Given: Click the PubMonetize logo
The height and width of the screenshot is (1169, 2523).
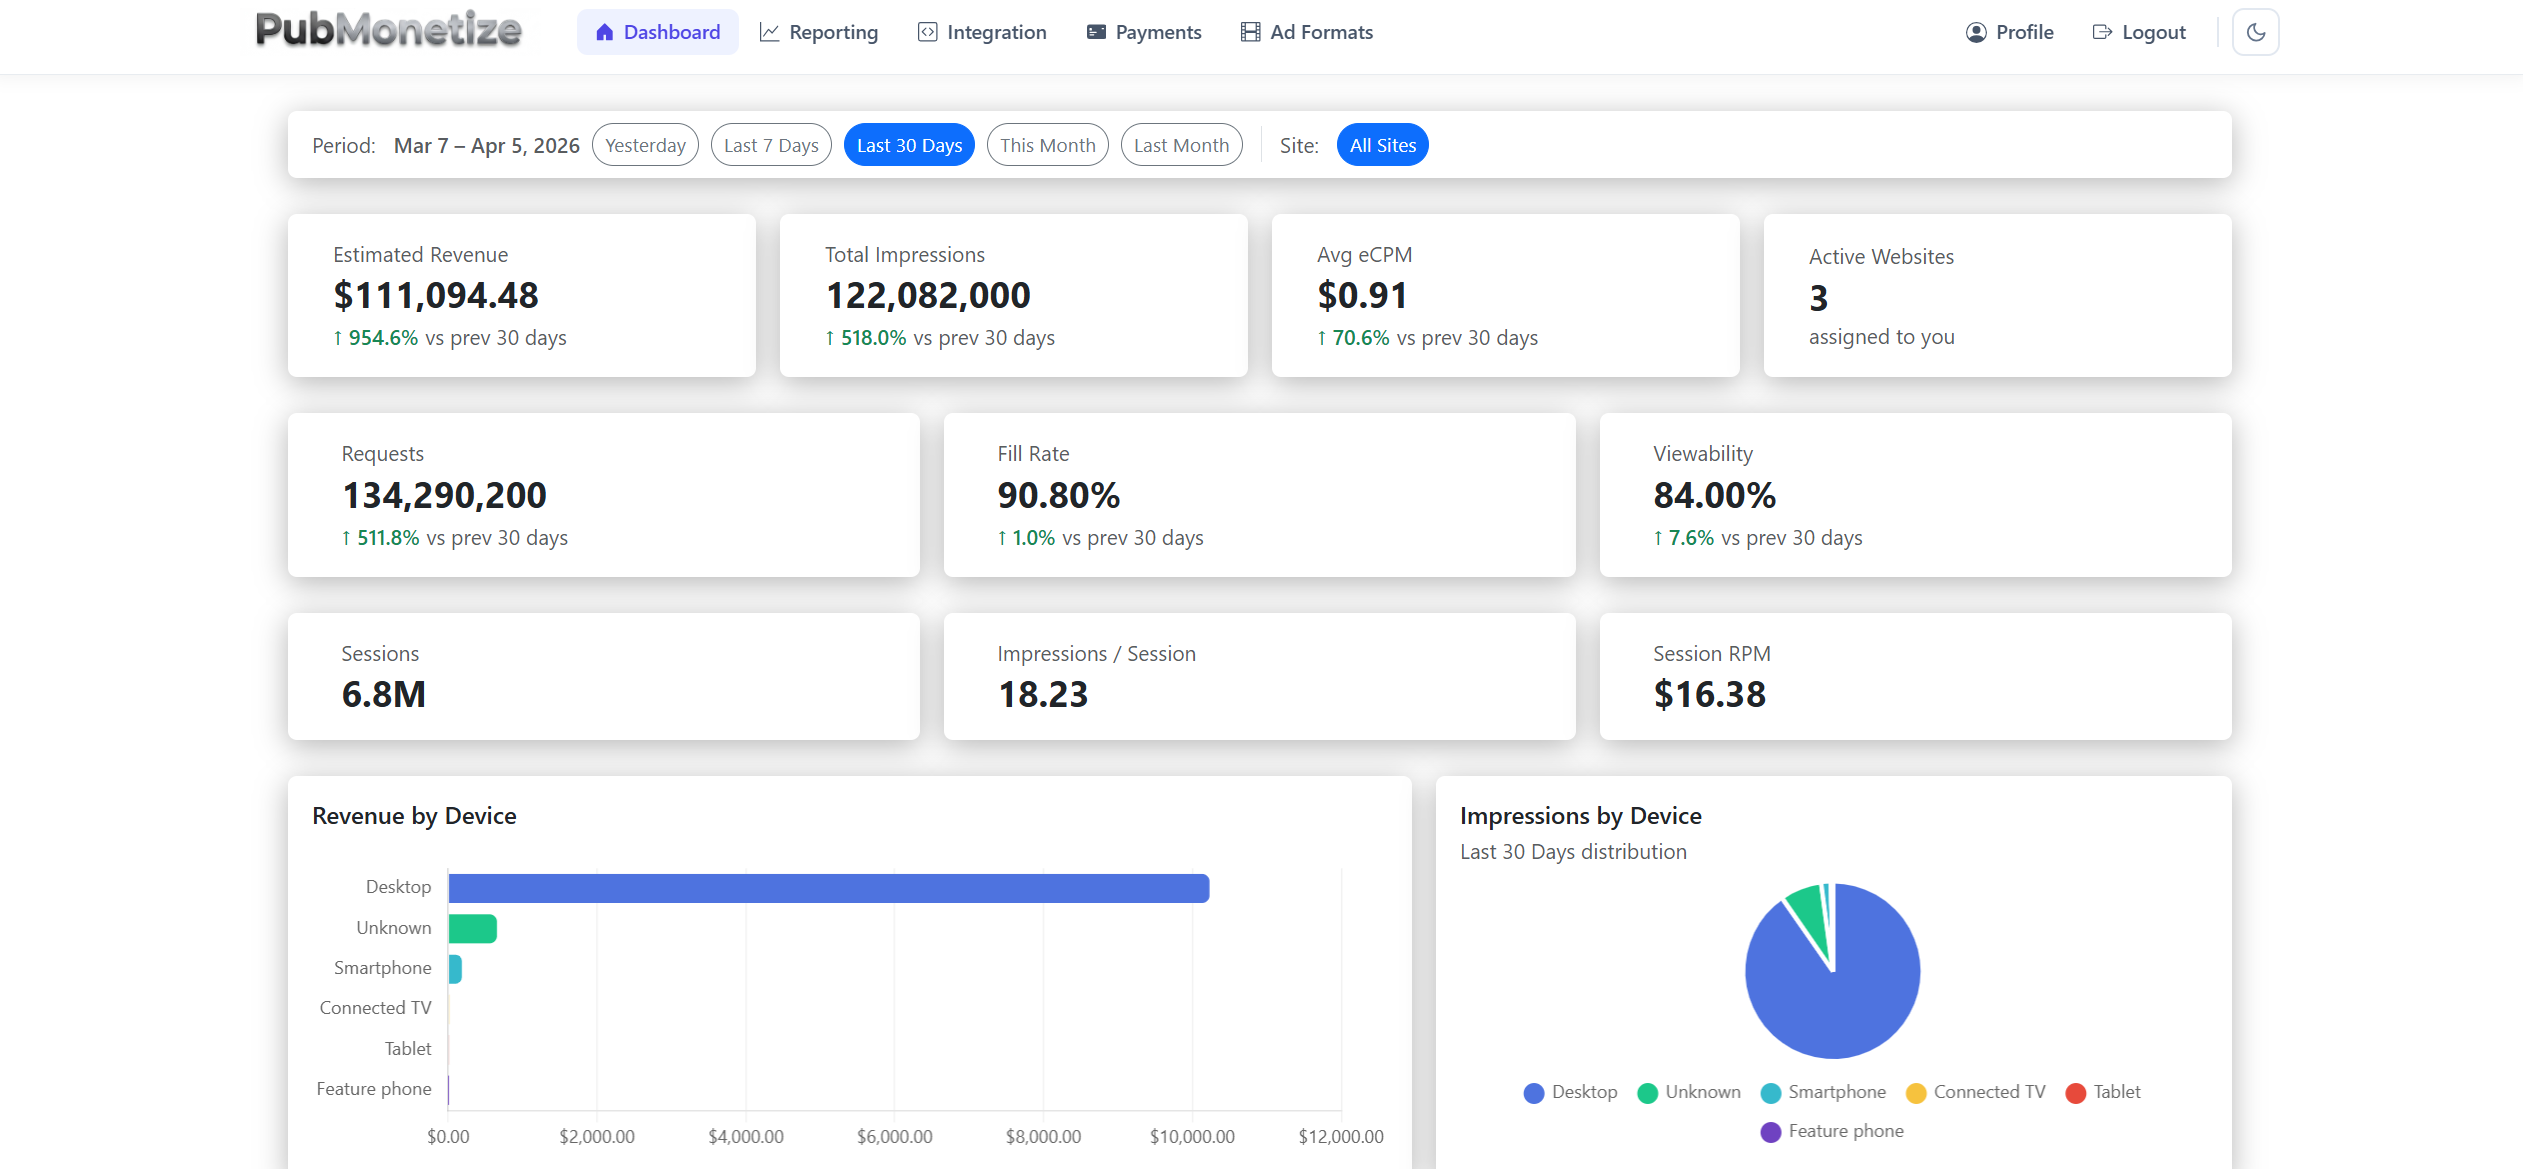Looking at the screenshot, I should coord(388,31).
